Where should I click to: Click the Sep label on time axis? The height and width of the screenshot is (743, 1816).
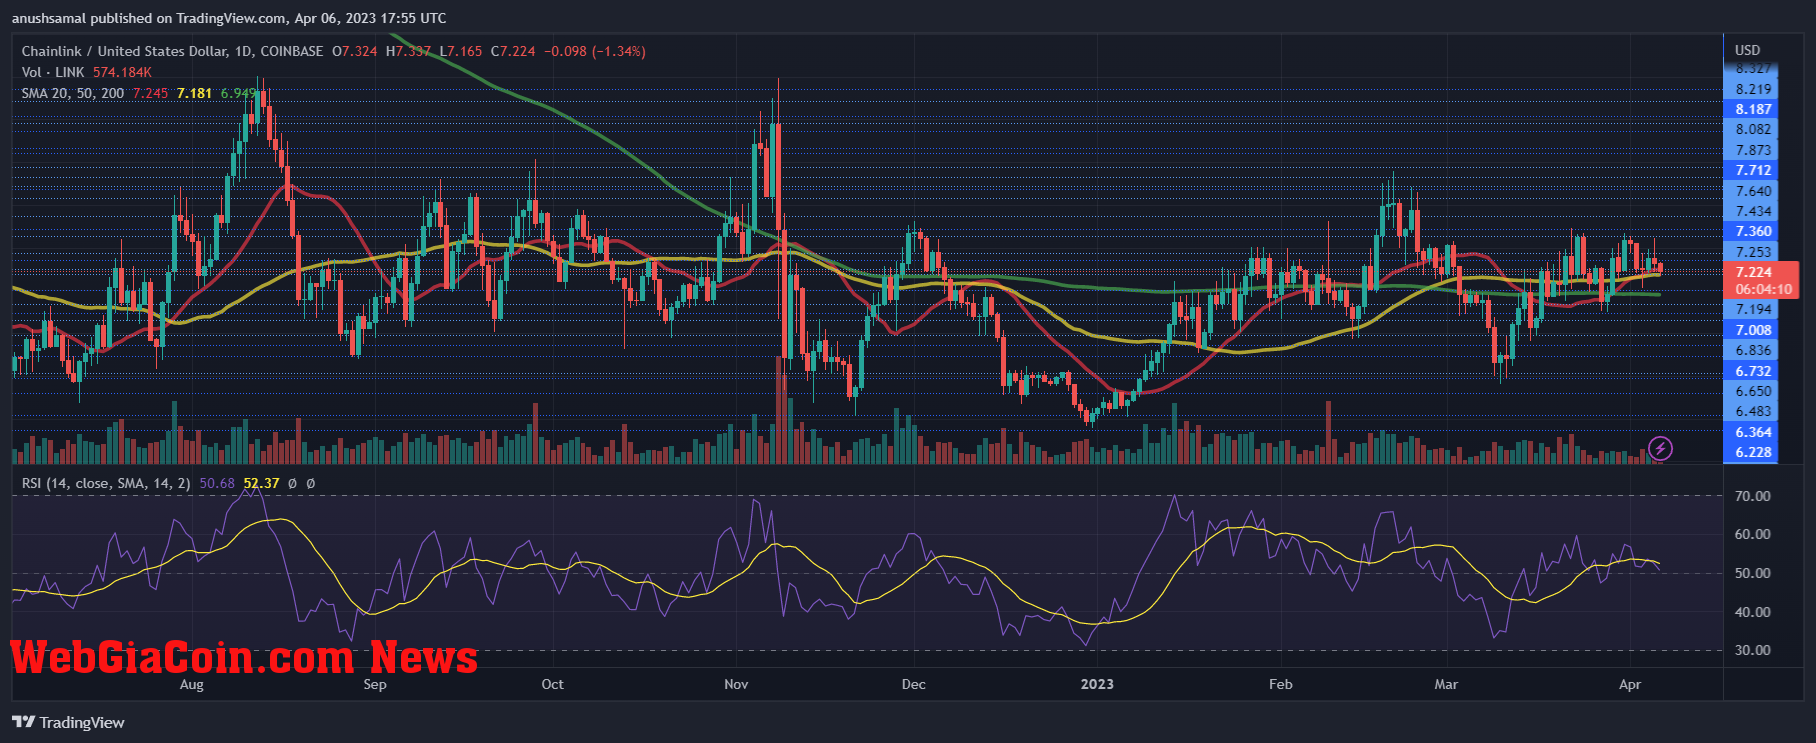pos(375,685)
